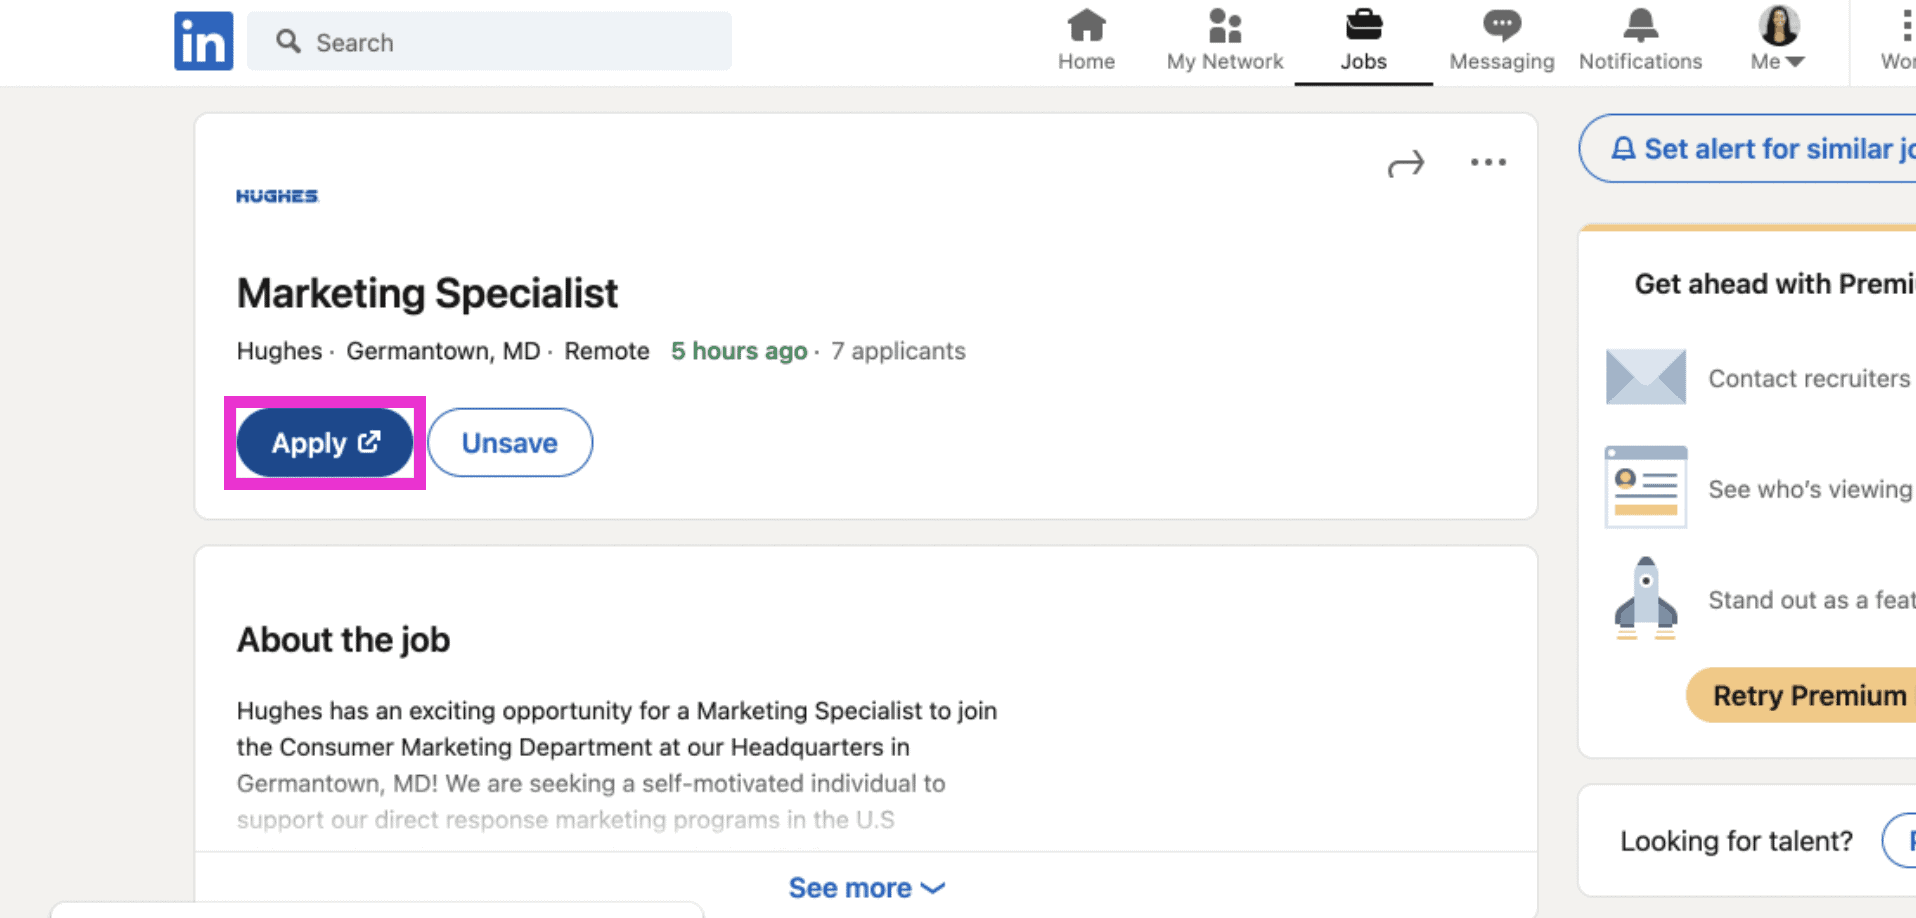Unsave the Marketing Specialist job
Viewport: 1916px width, 918px height.
(510, 442)
